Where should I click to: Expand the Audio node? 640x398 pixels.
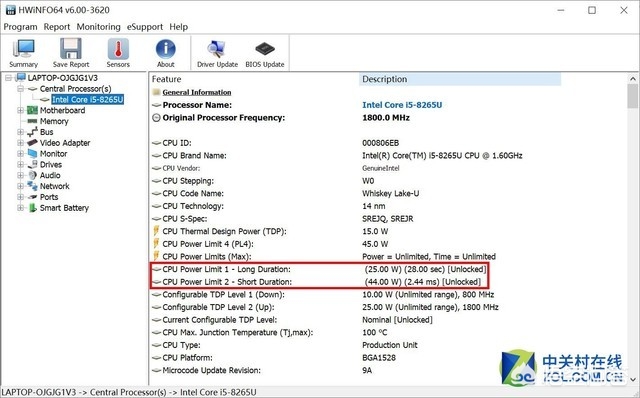tap(20, 175)
